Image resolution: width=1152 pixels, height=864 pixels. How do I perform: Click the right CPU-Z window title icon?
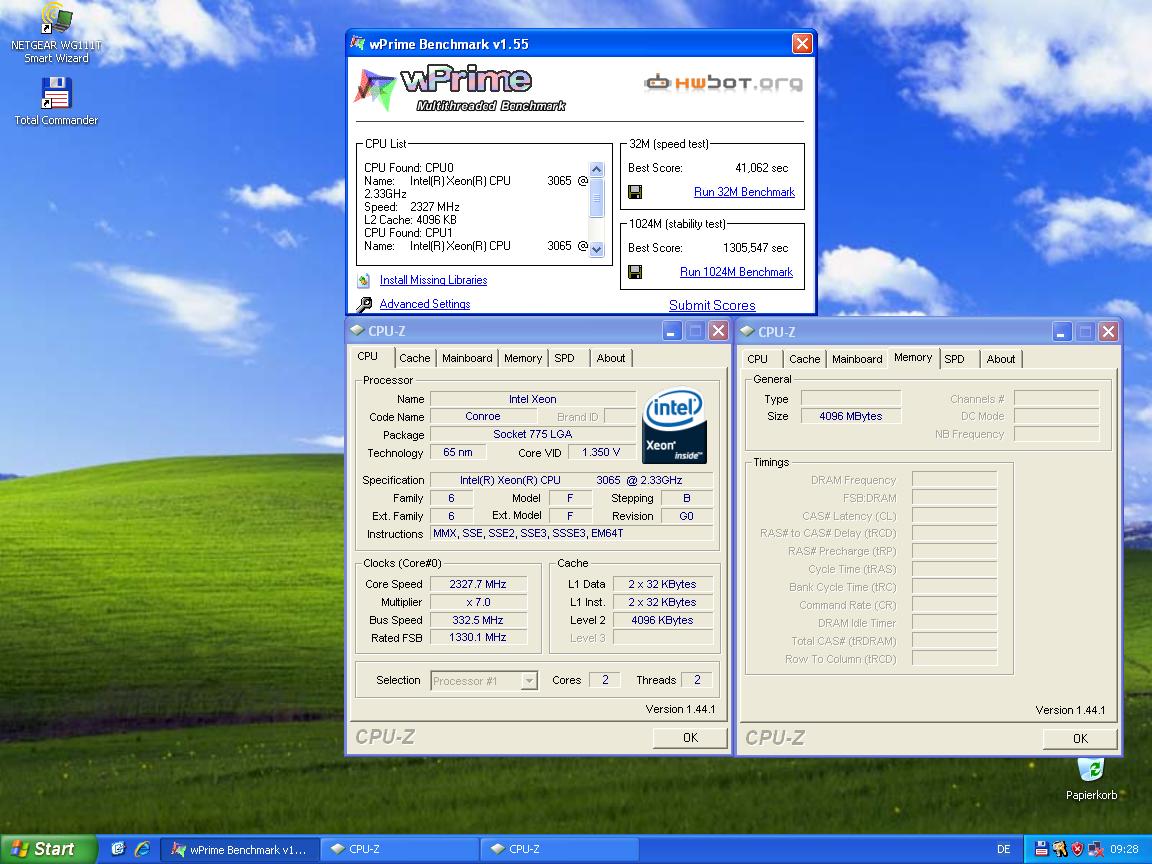pyautogui.click(x=747, y=331)
